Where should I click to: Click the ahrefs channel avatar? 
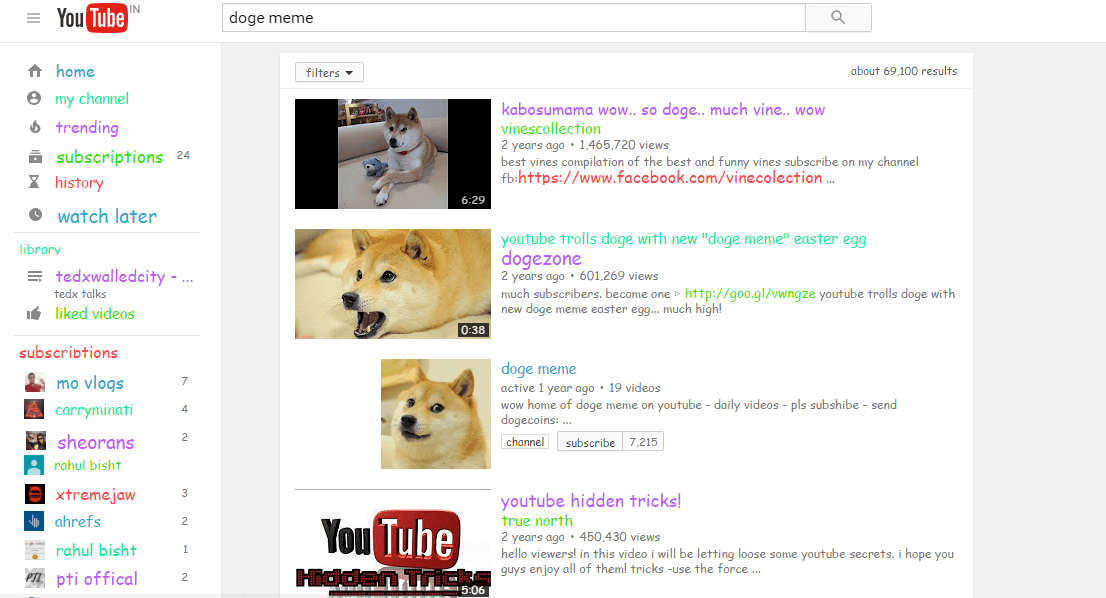coord(34,521)
